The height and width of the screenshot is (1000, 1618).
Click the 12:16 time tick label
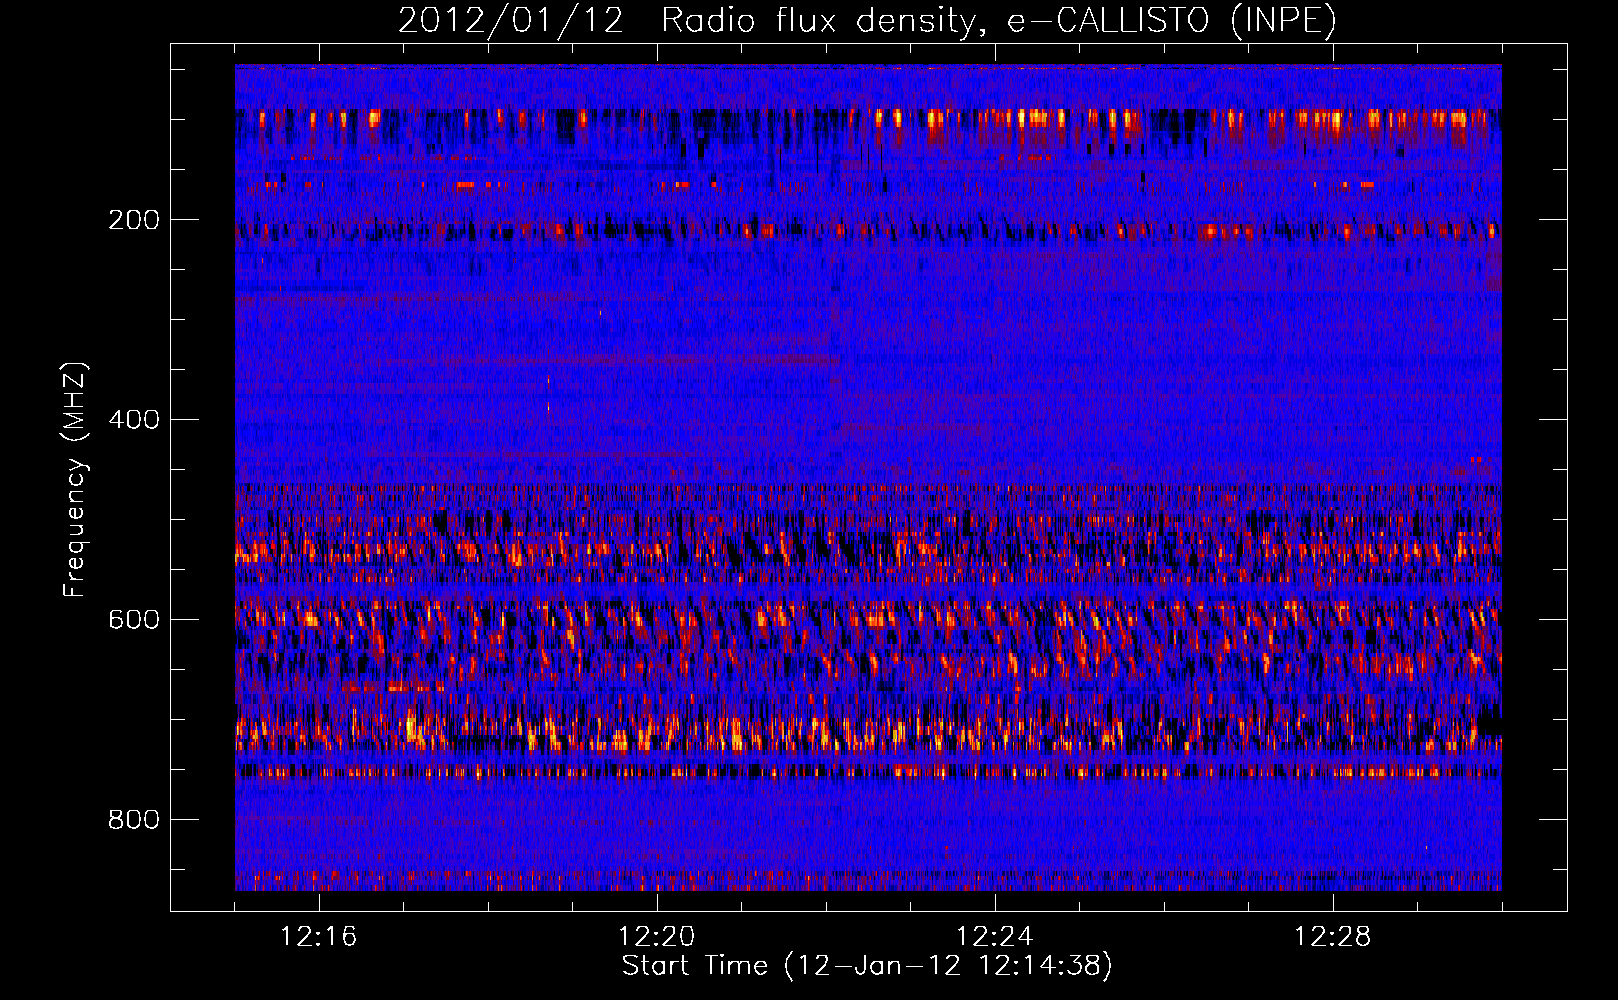[319, 937]
